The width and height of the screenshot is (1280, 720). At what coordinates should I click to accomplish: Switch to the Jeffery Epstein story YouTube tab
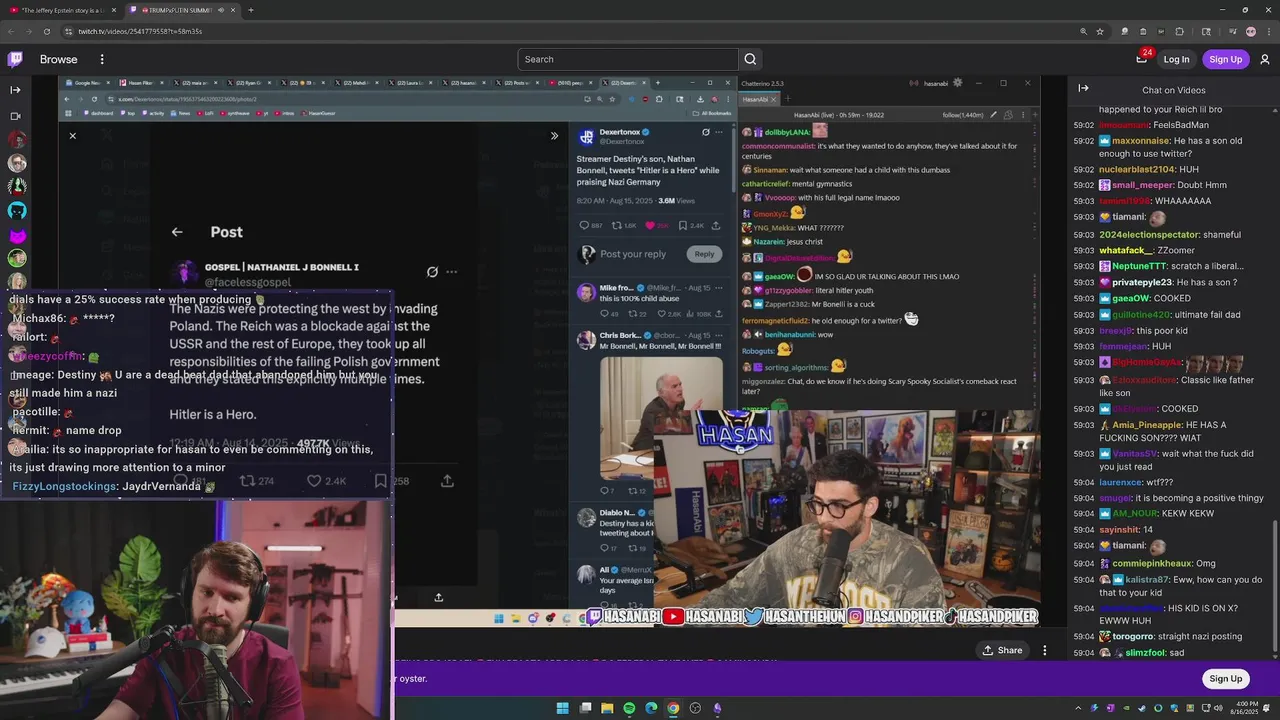(x=60, y=10)
